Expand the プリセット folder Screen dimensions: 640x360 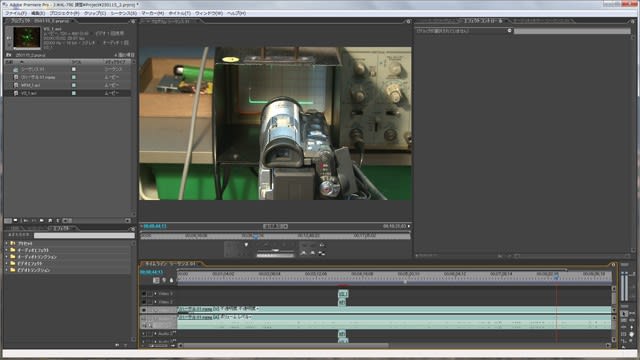coord(7,243)
